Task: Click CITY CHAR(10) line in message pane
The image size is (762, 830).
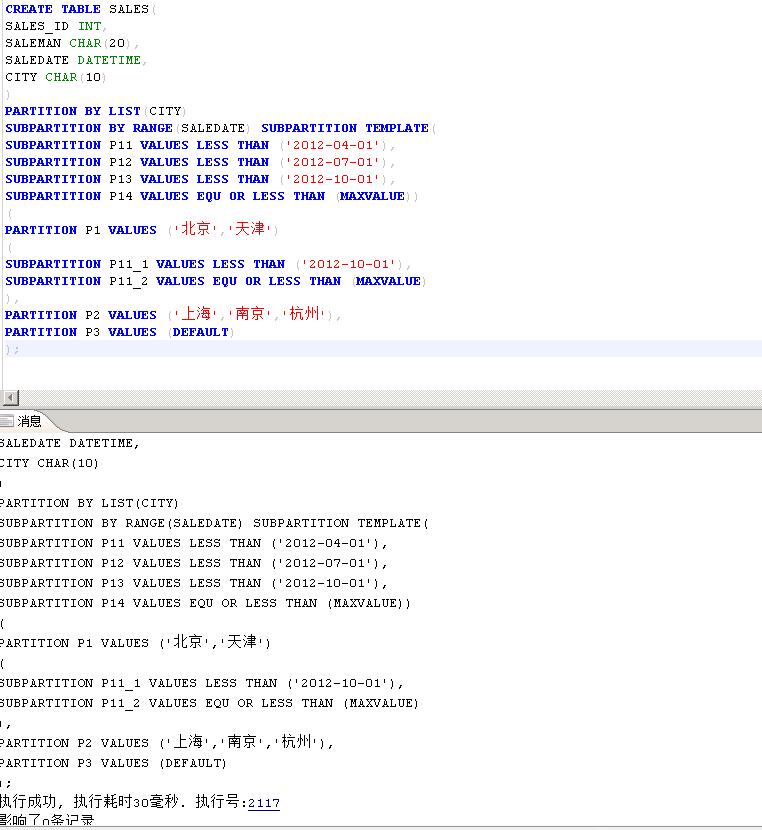Action: point(49,463)
